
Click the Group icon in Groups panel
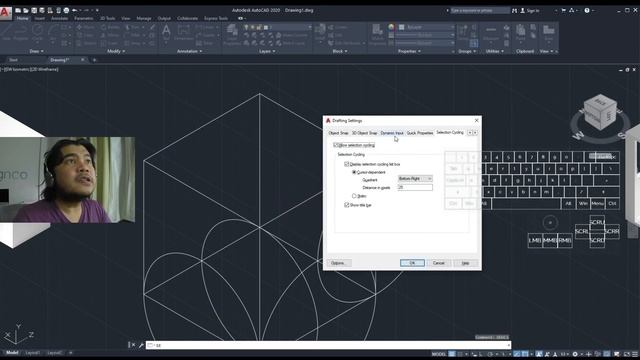coord(462,31)
